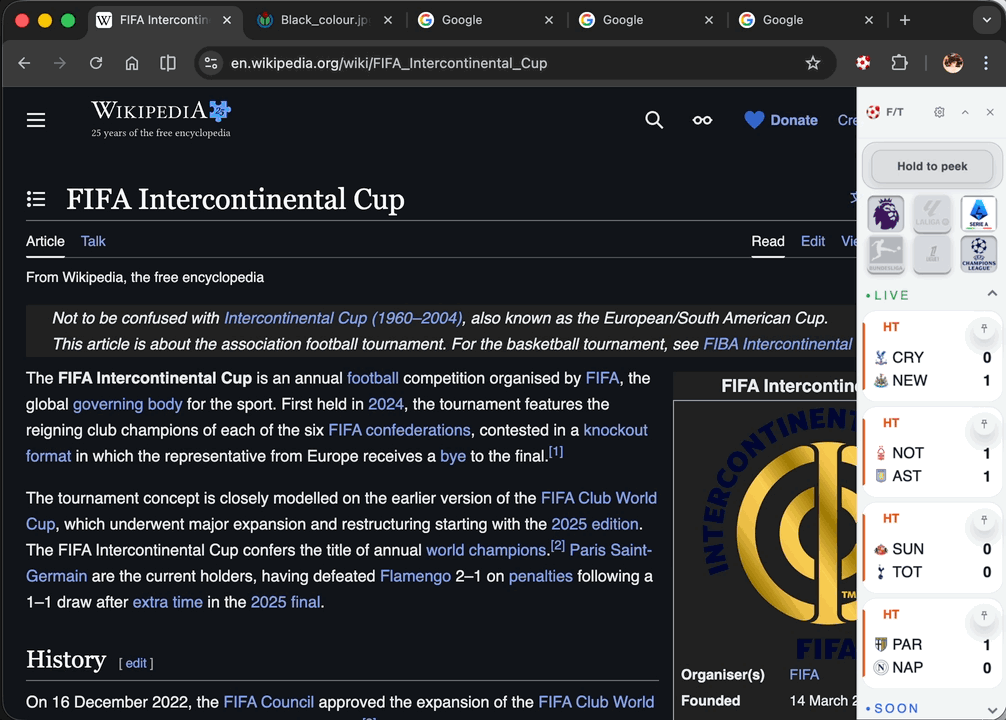Open the F/T panel settings gear

(x=939, y=112)
